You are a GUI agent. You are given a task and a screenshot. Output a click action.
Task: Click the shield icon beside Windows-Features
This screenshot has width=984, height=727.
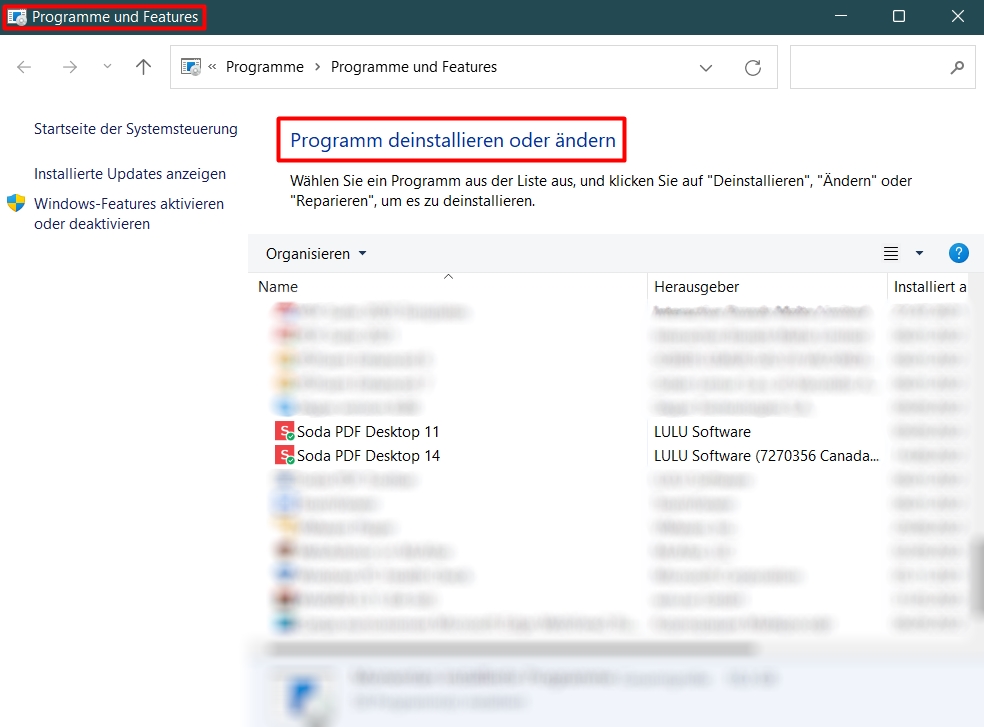[x=16, y=203]
